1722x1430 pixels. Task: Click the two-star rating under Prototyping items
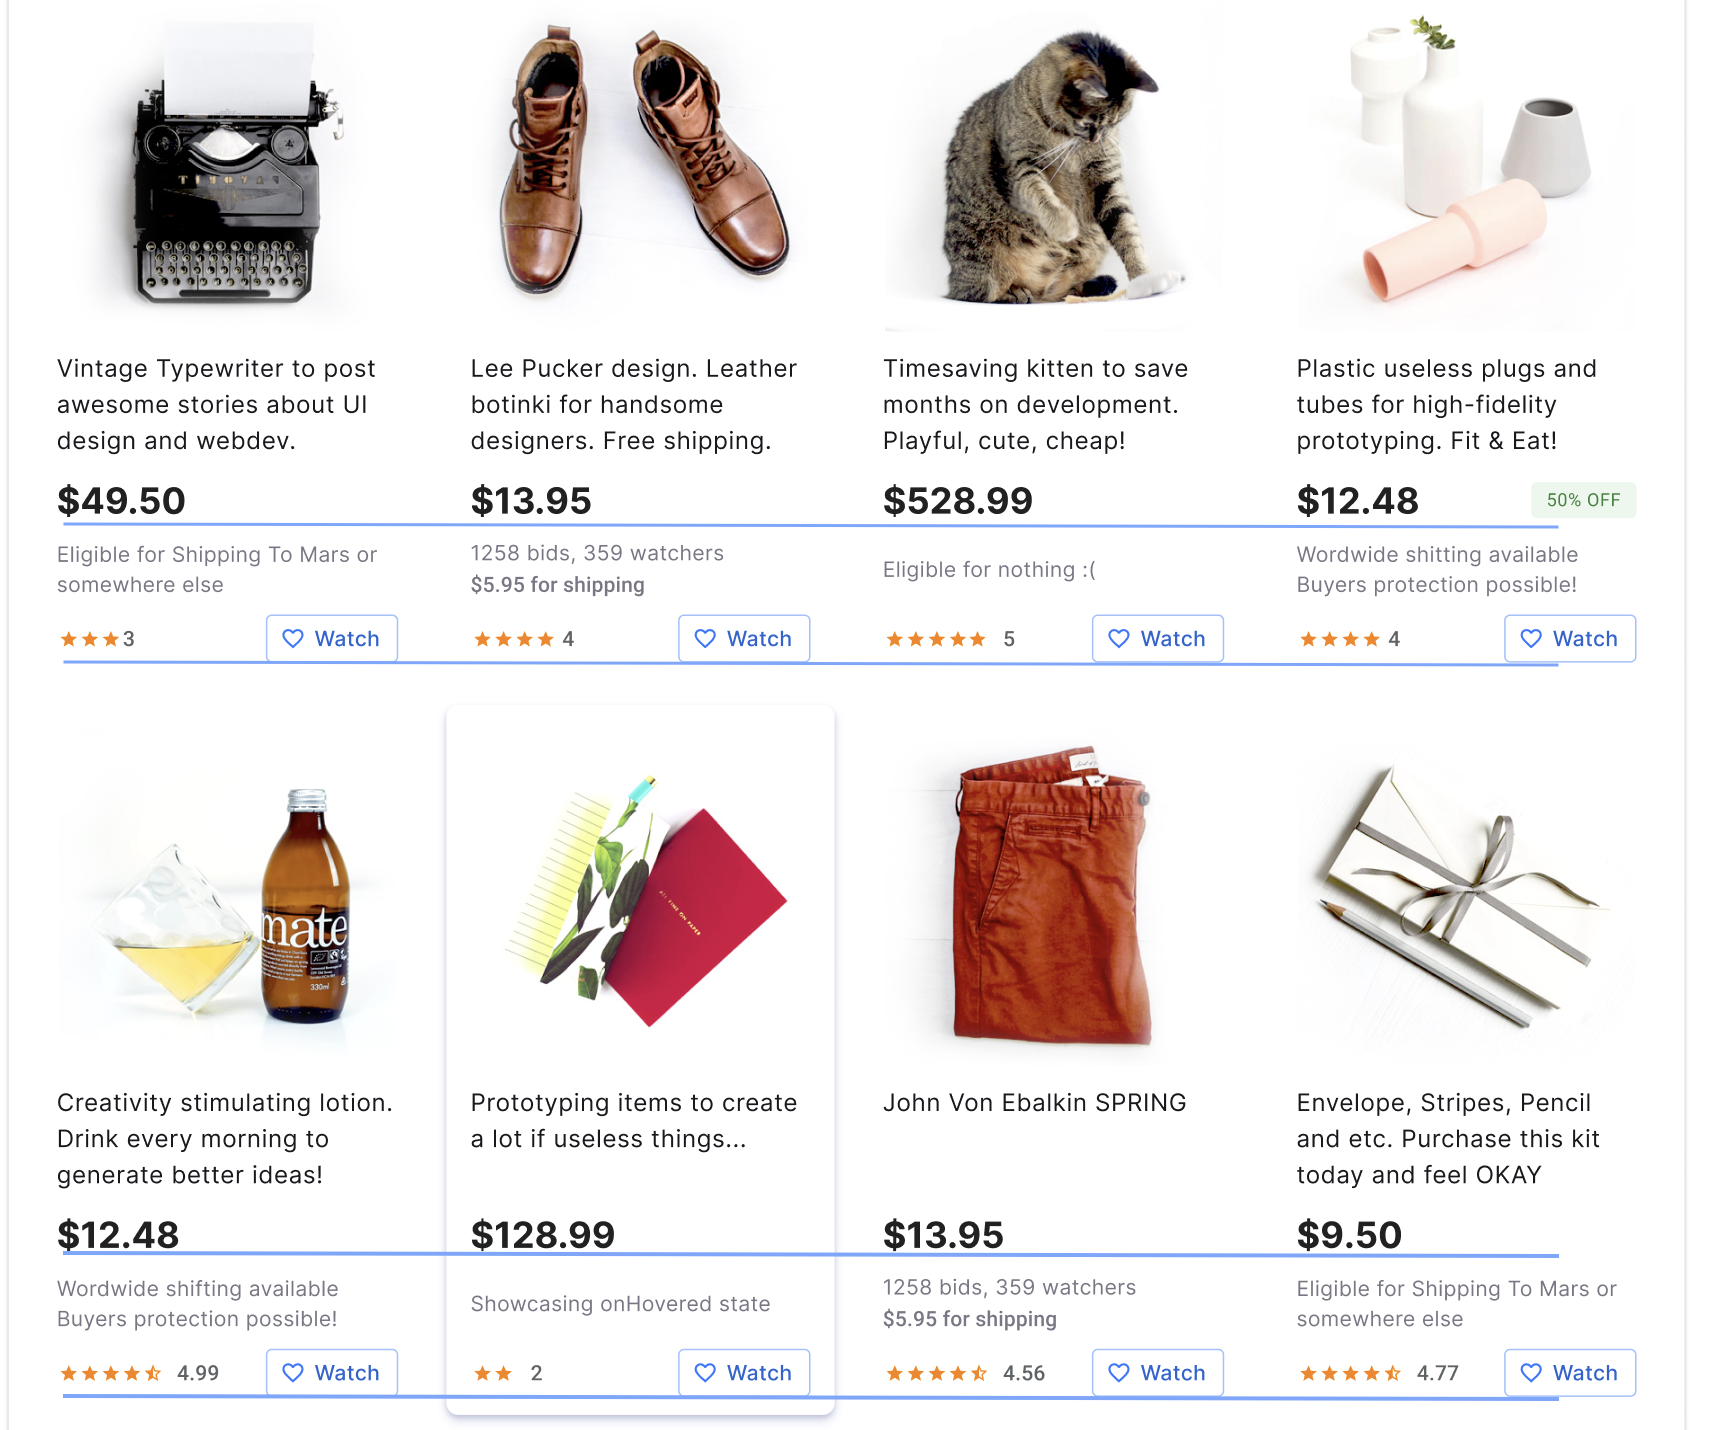pos(493,1374)
